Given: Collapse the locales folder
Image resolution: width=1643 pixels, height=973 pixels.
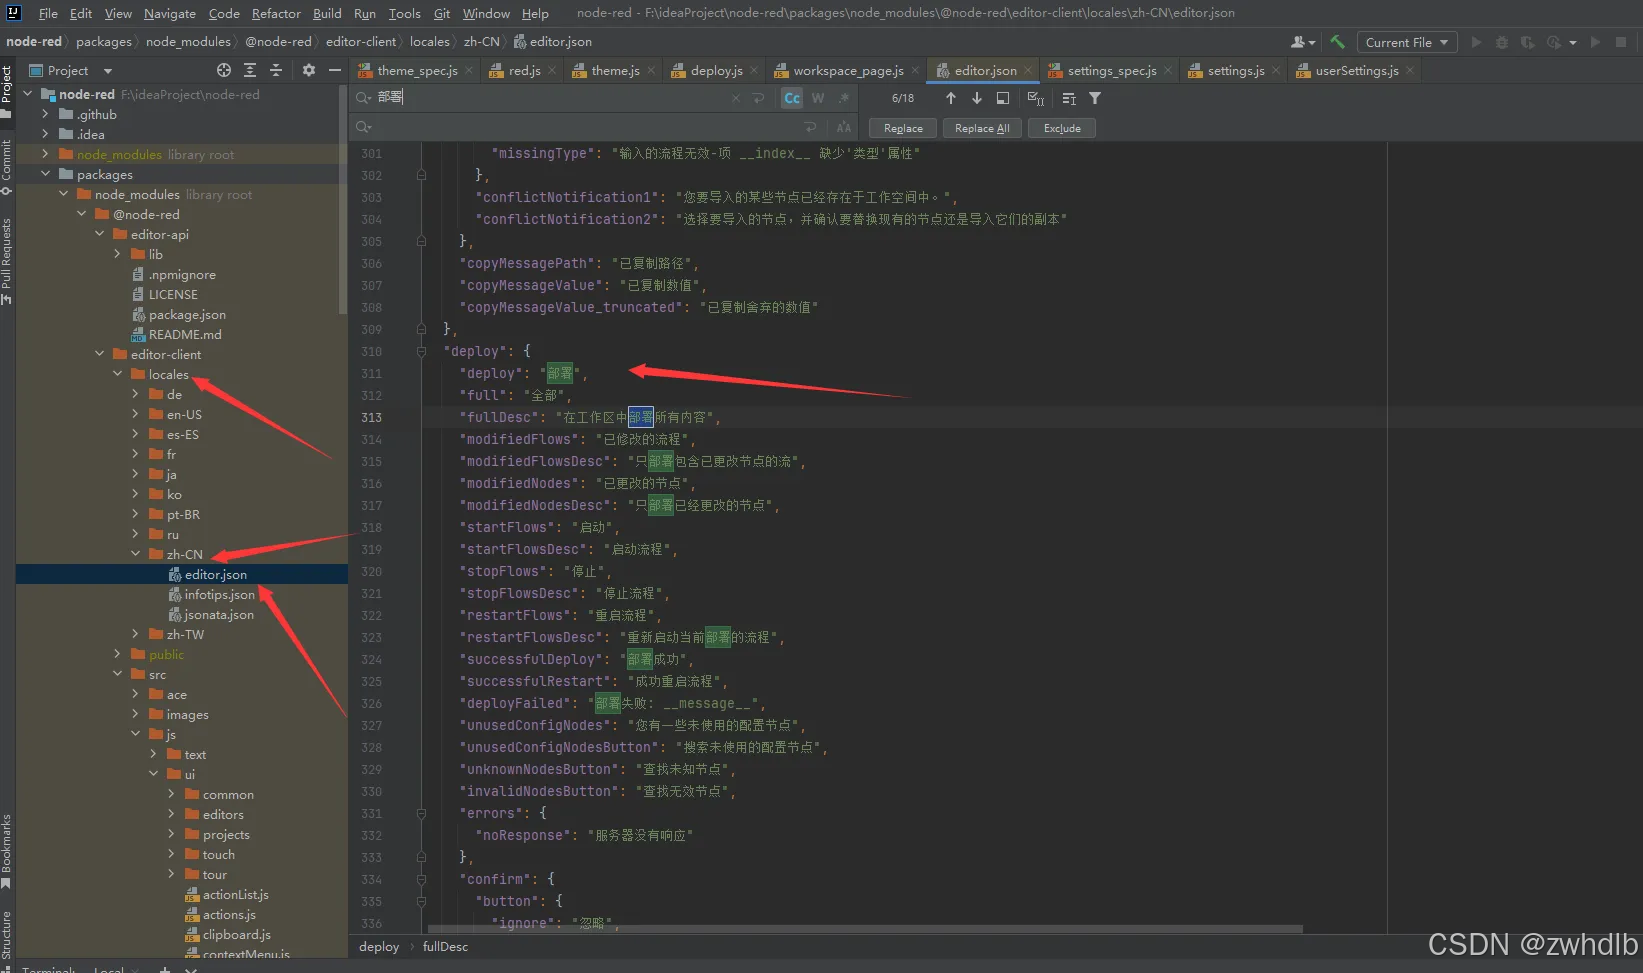Looking at the screenshot, I should pos(119,374).
